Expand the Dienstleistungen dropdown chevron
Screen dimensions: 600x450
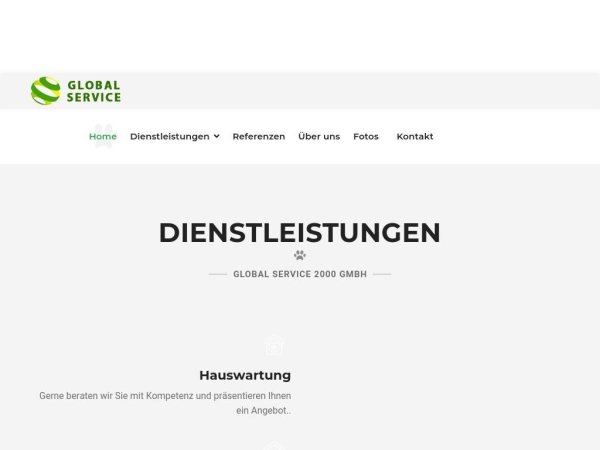(217, 136)
